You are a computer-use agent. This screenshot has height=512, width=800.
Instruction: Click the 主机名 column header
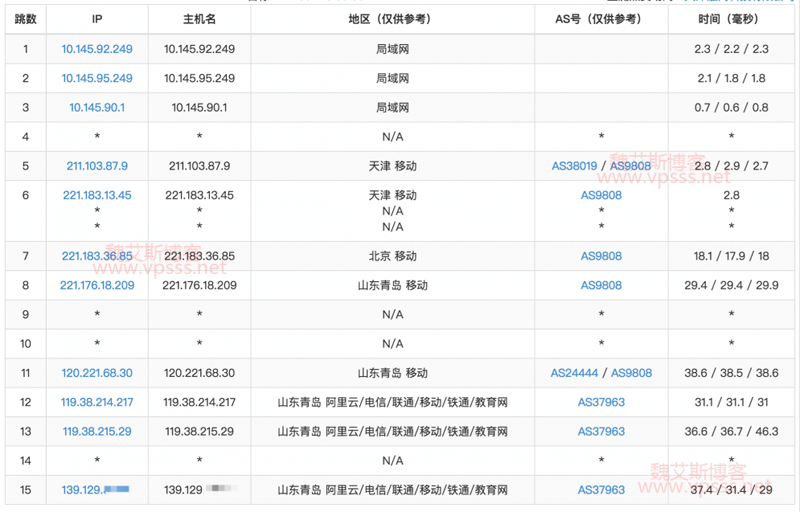(199, 19)
